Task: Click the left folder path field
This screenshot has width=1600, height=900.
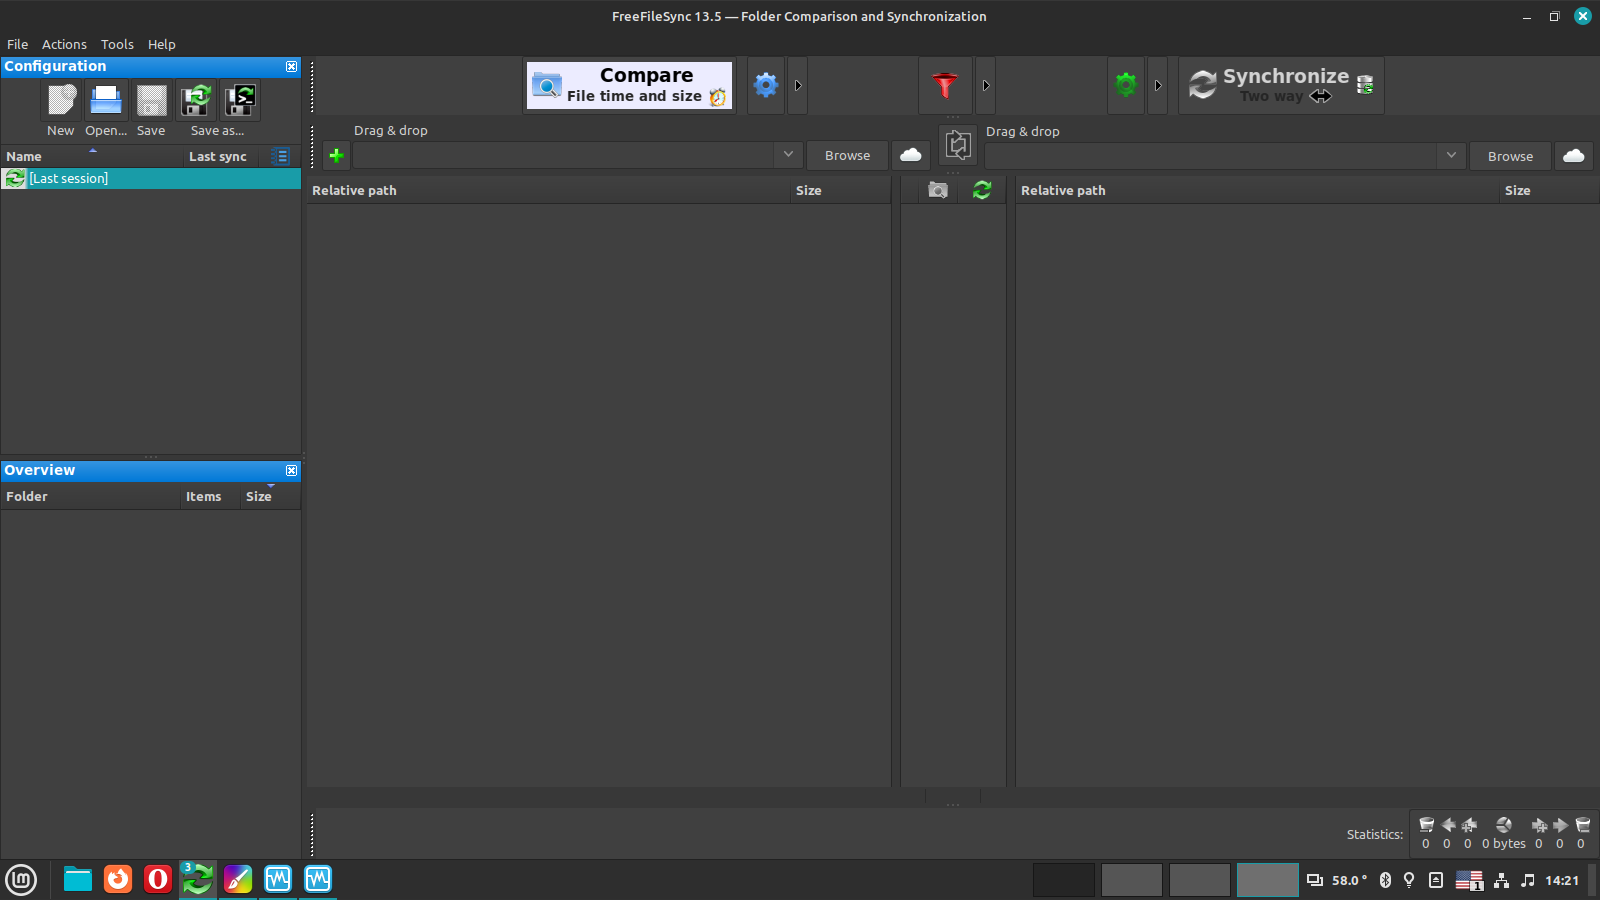Action: (x=564, y=155)
